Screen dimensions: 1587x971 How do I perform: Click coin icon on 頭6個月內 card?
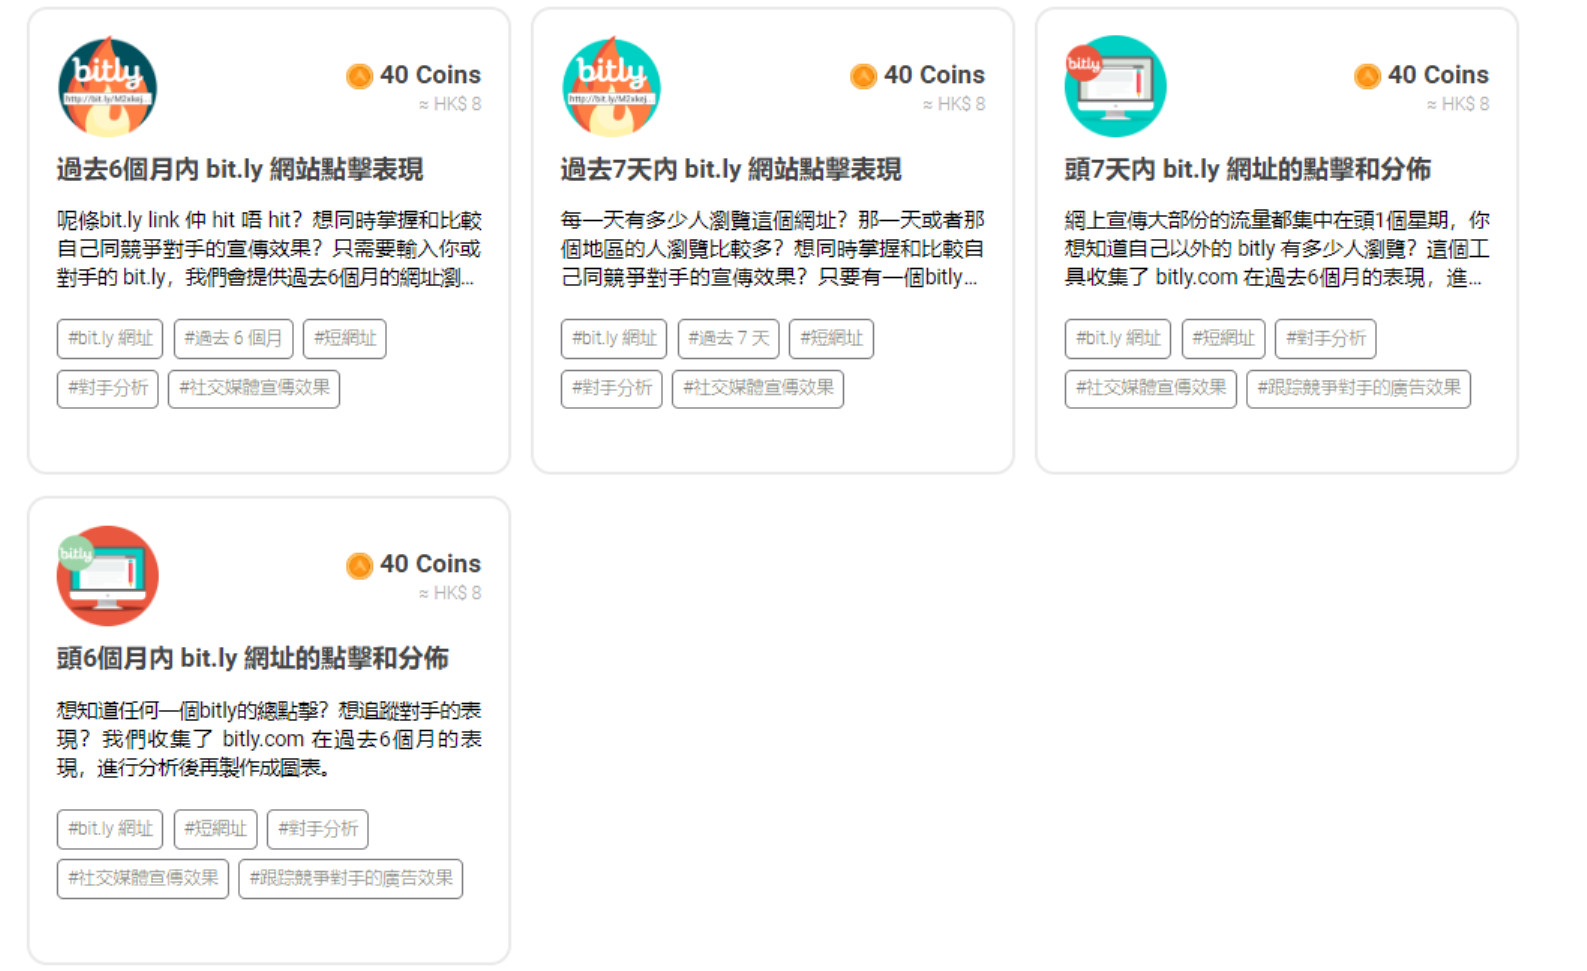tap(359, 566)
